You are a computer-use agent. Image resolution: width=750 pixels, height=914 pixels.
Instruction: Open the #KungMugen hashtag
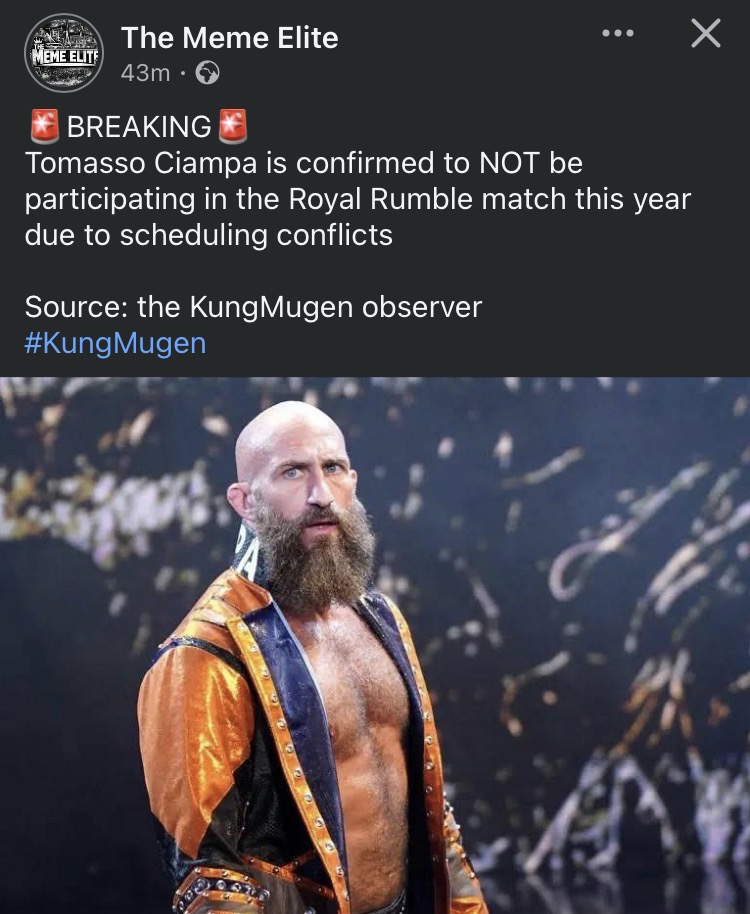pos(115,343)
